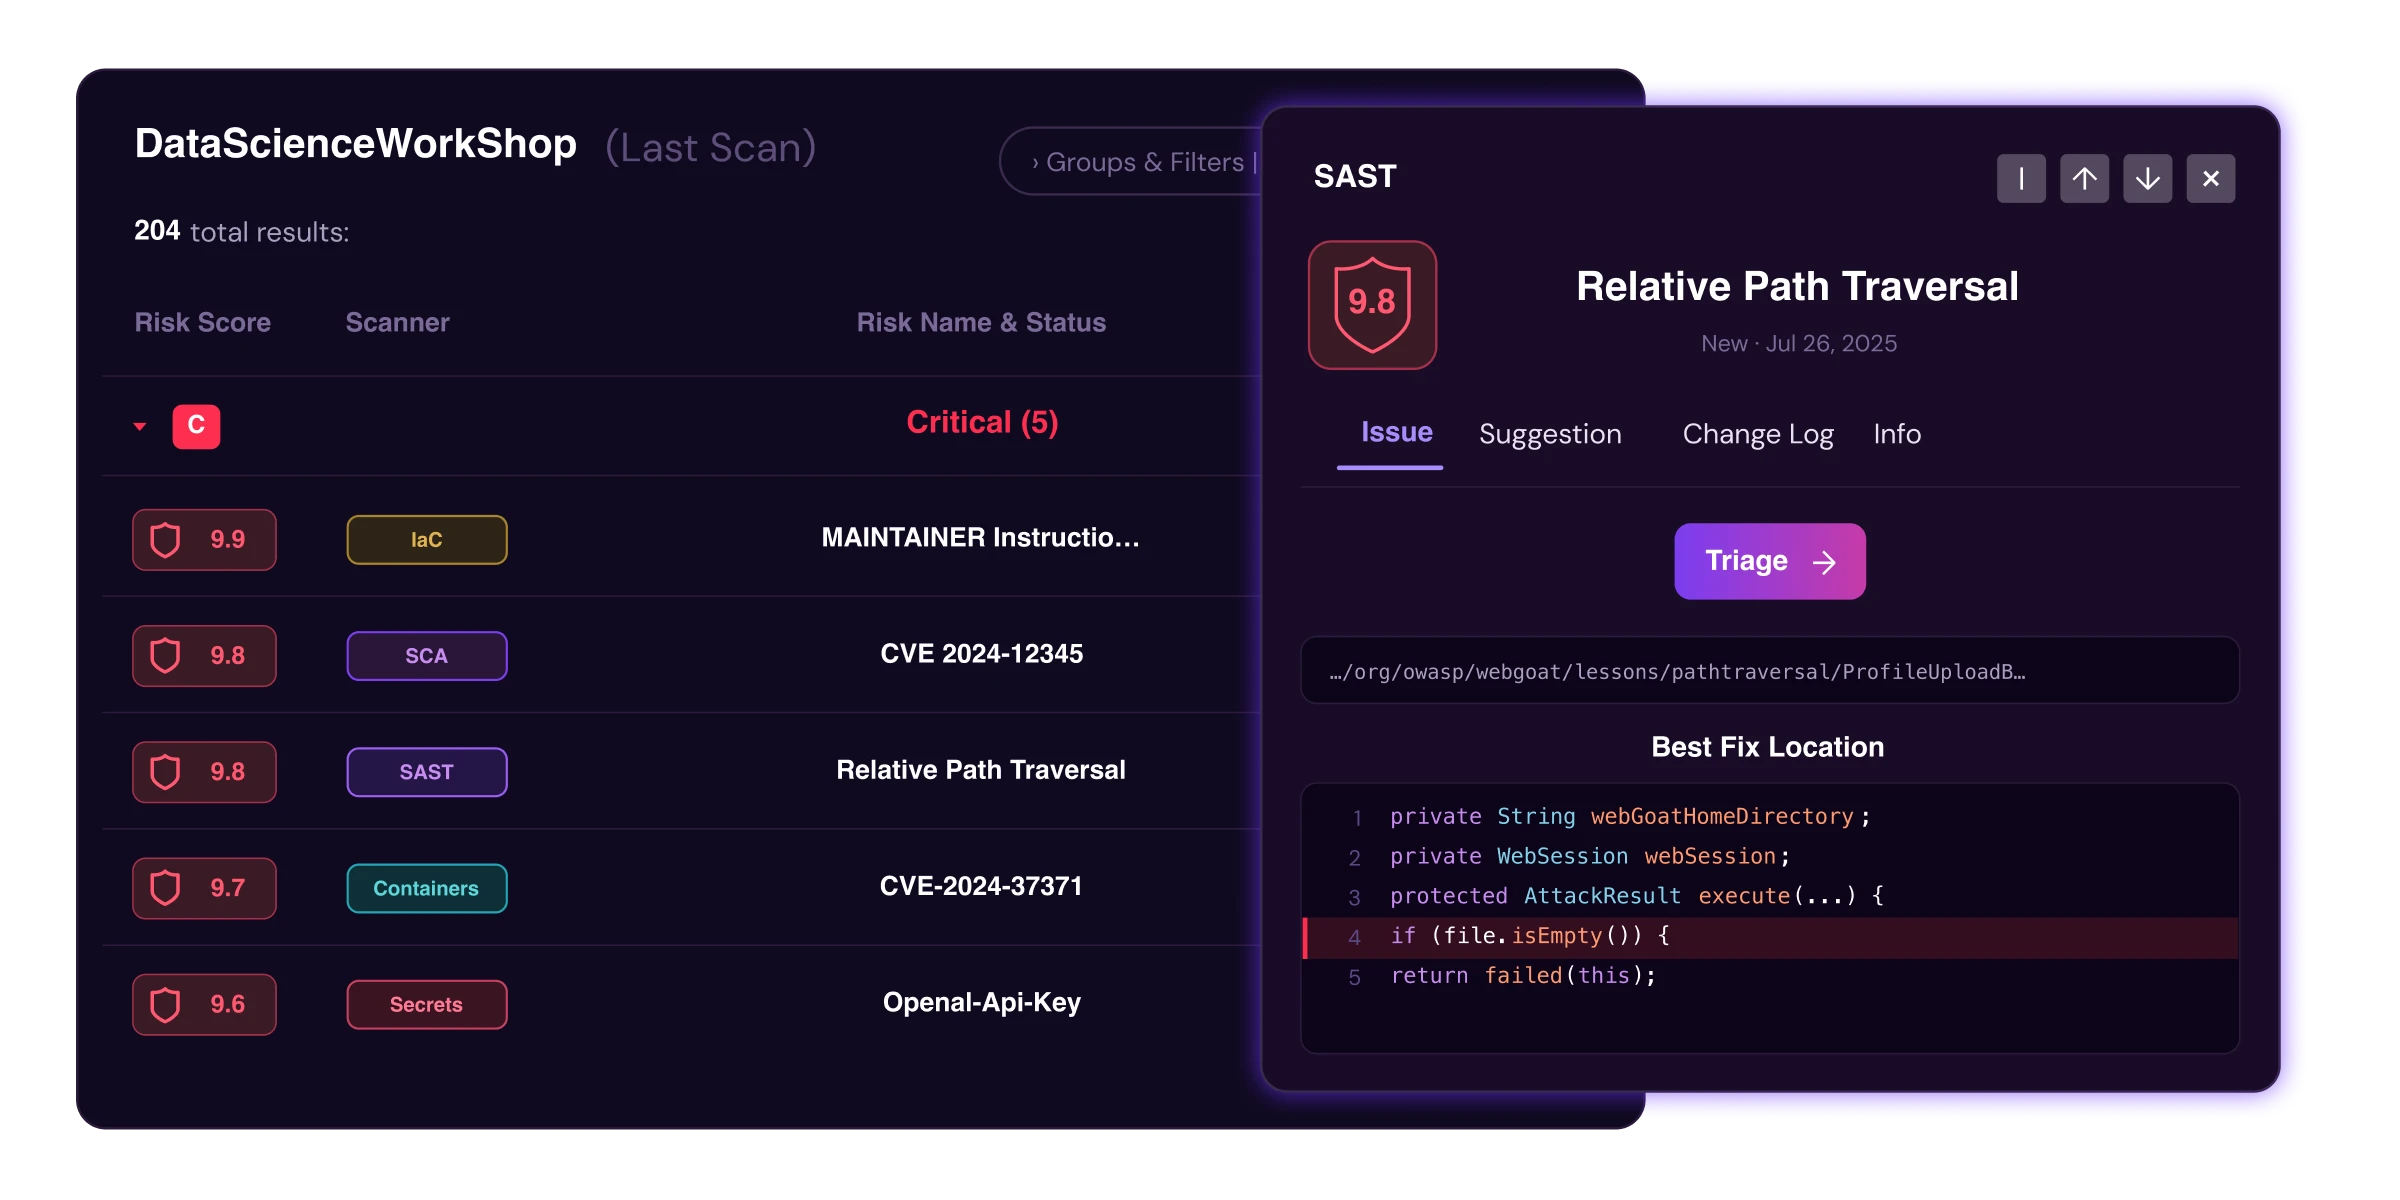
Task: Open the CVE 2024-12345 result
Action: (981, 654)
